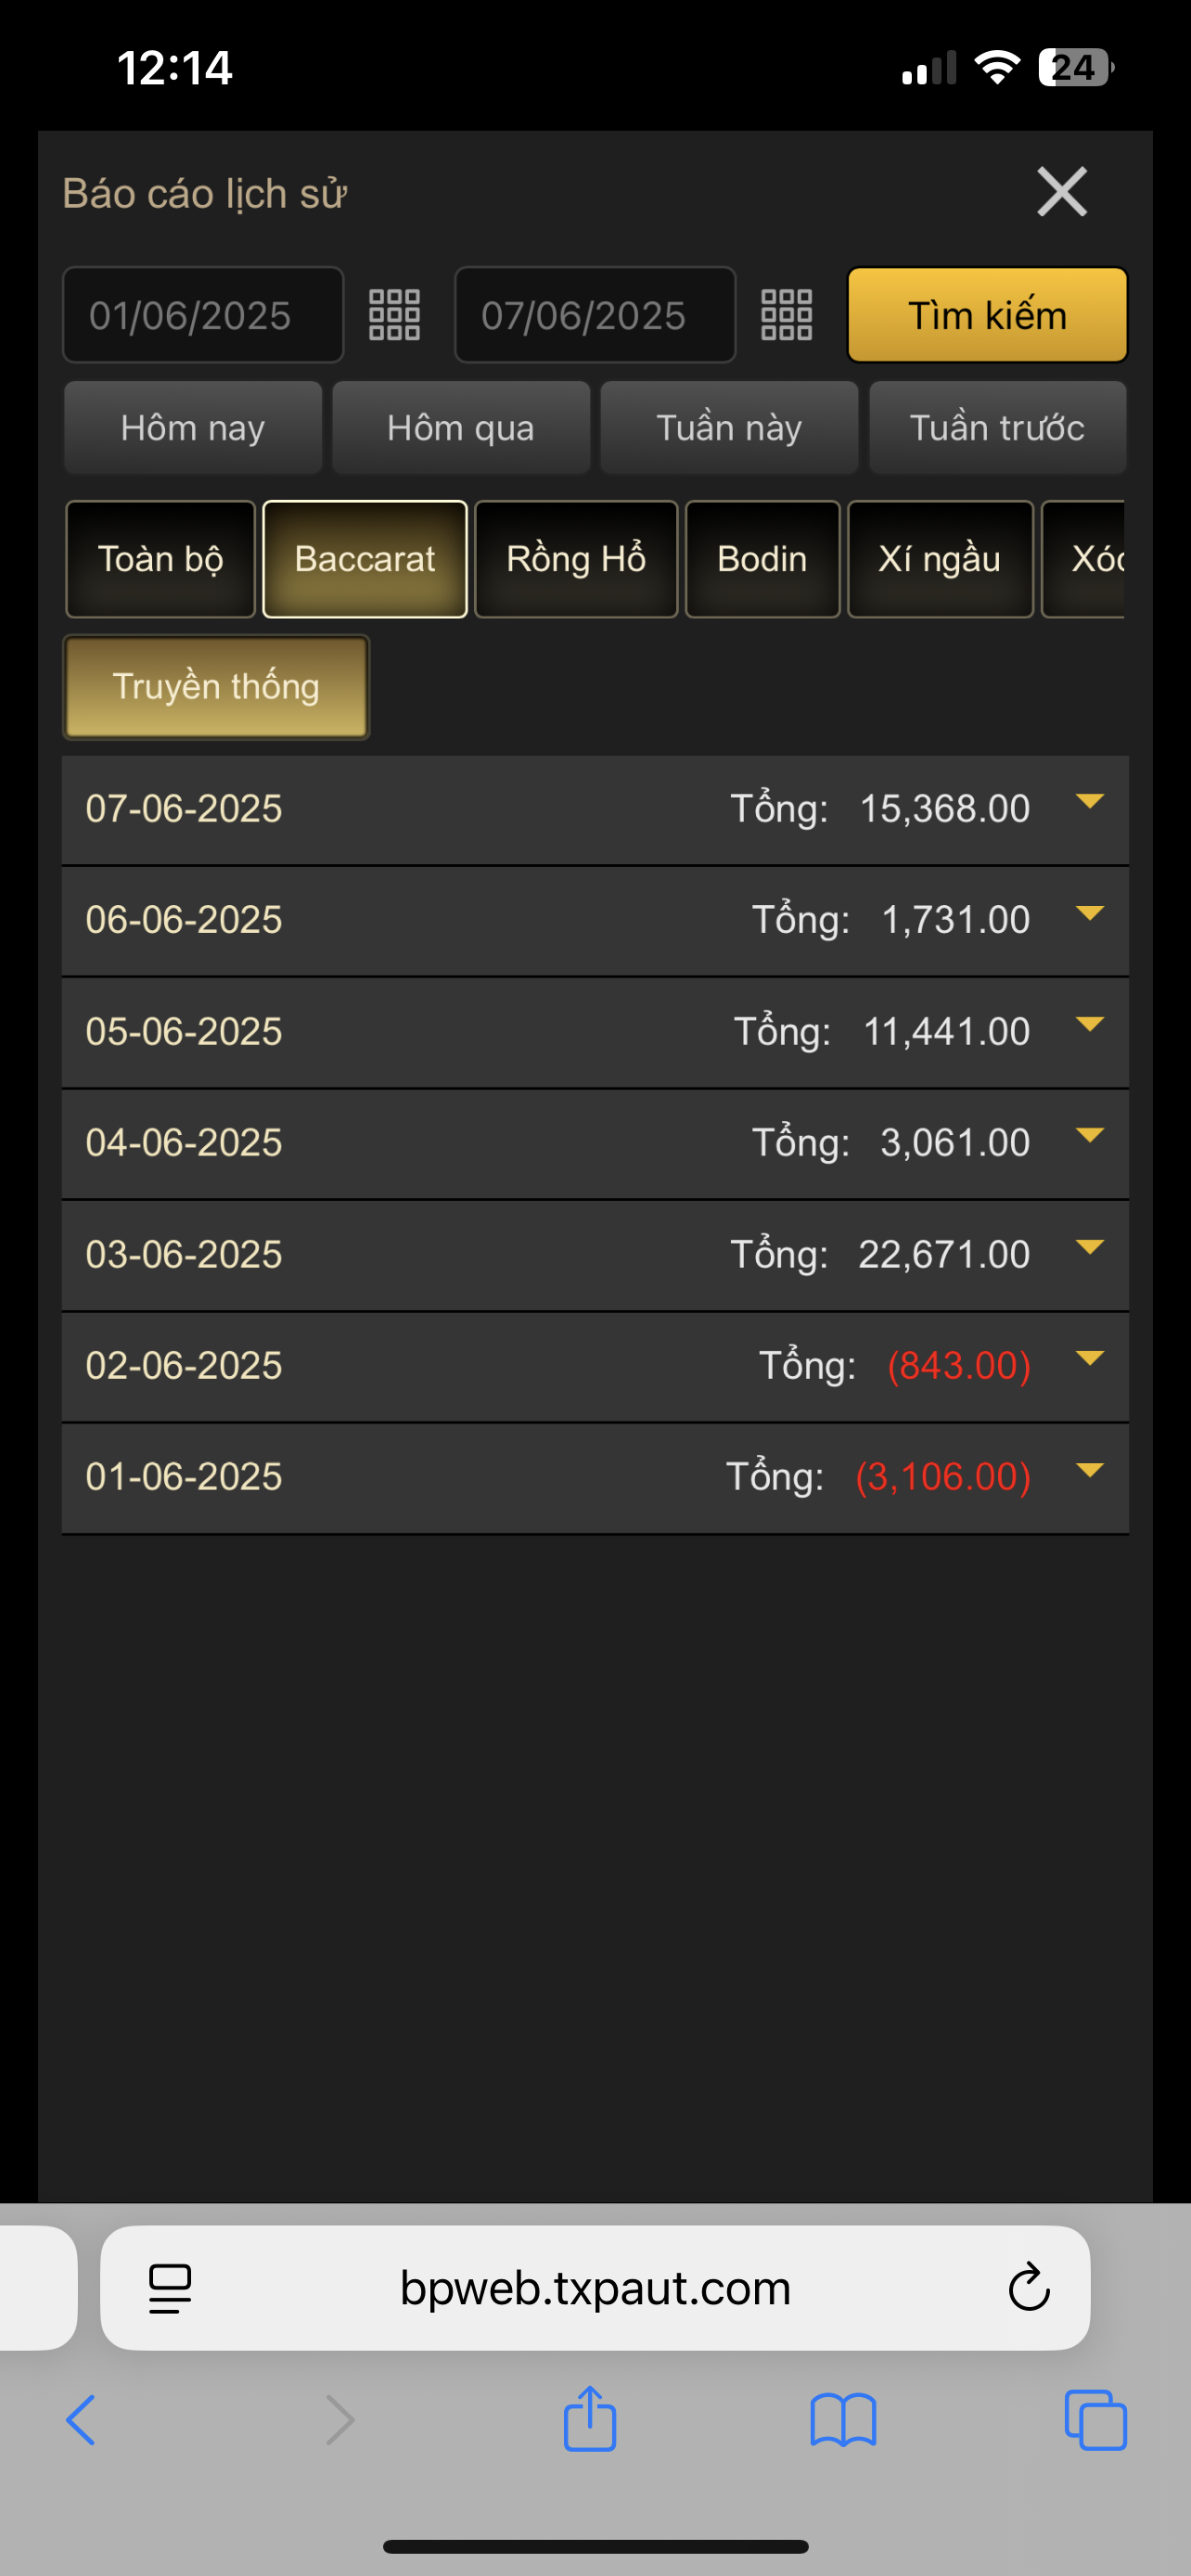Open the start date calendar picker icon
Image resolution: width=1191 pixels, height=2576 pixels.
pos(394,315)
